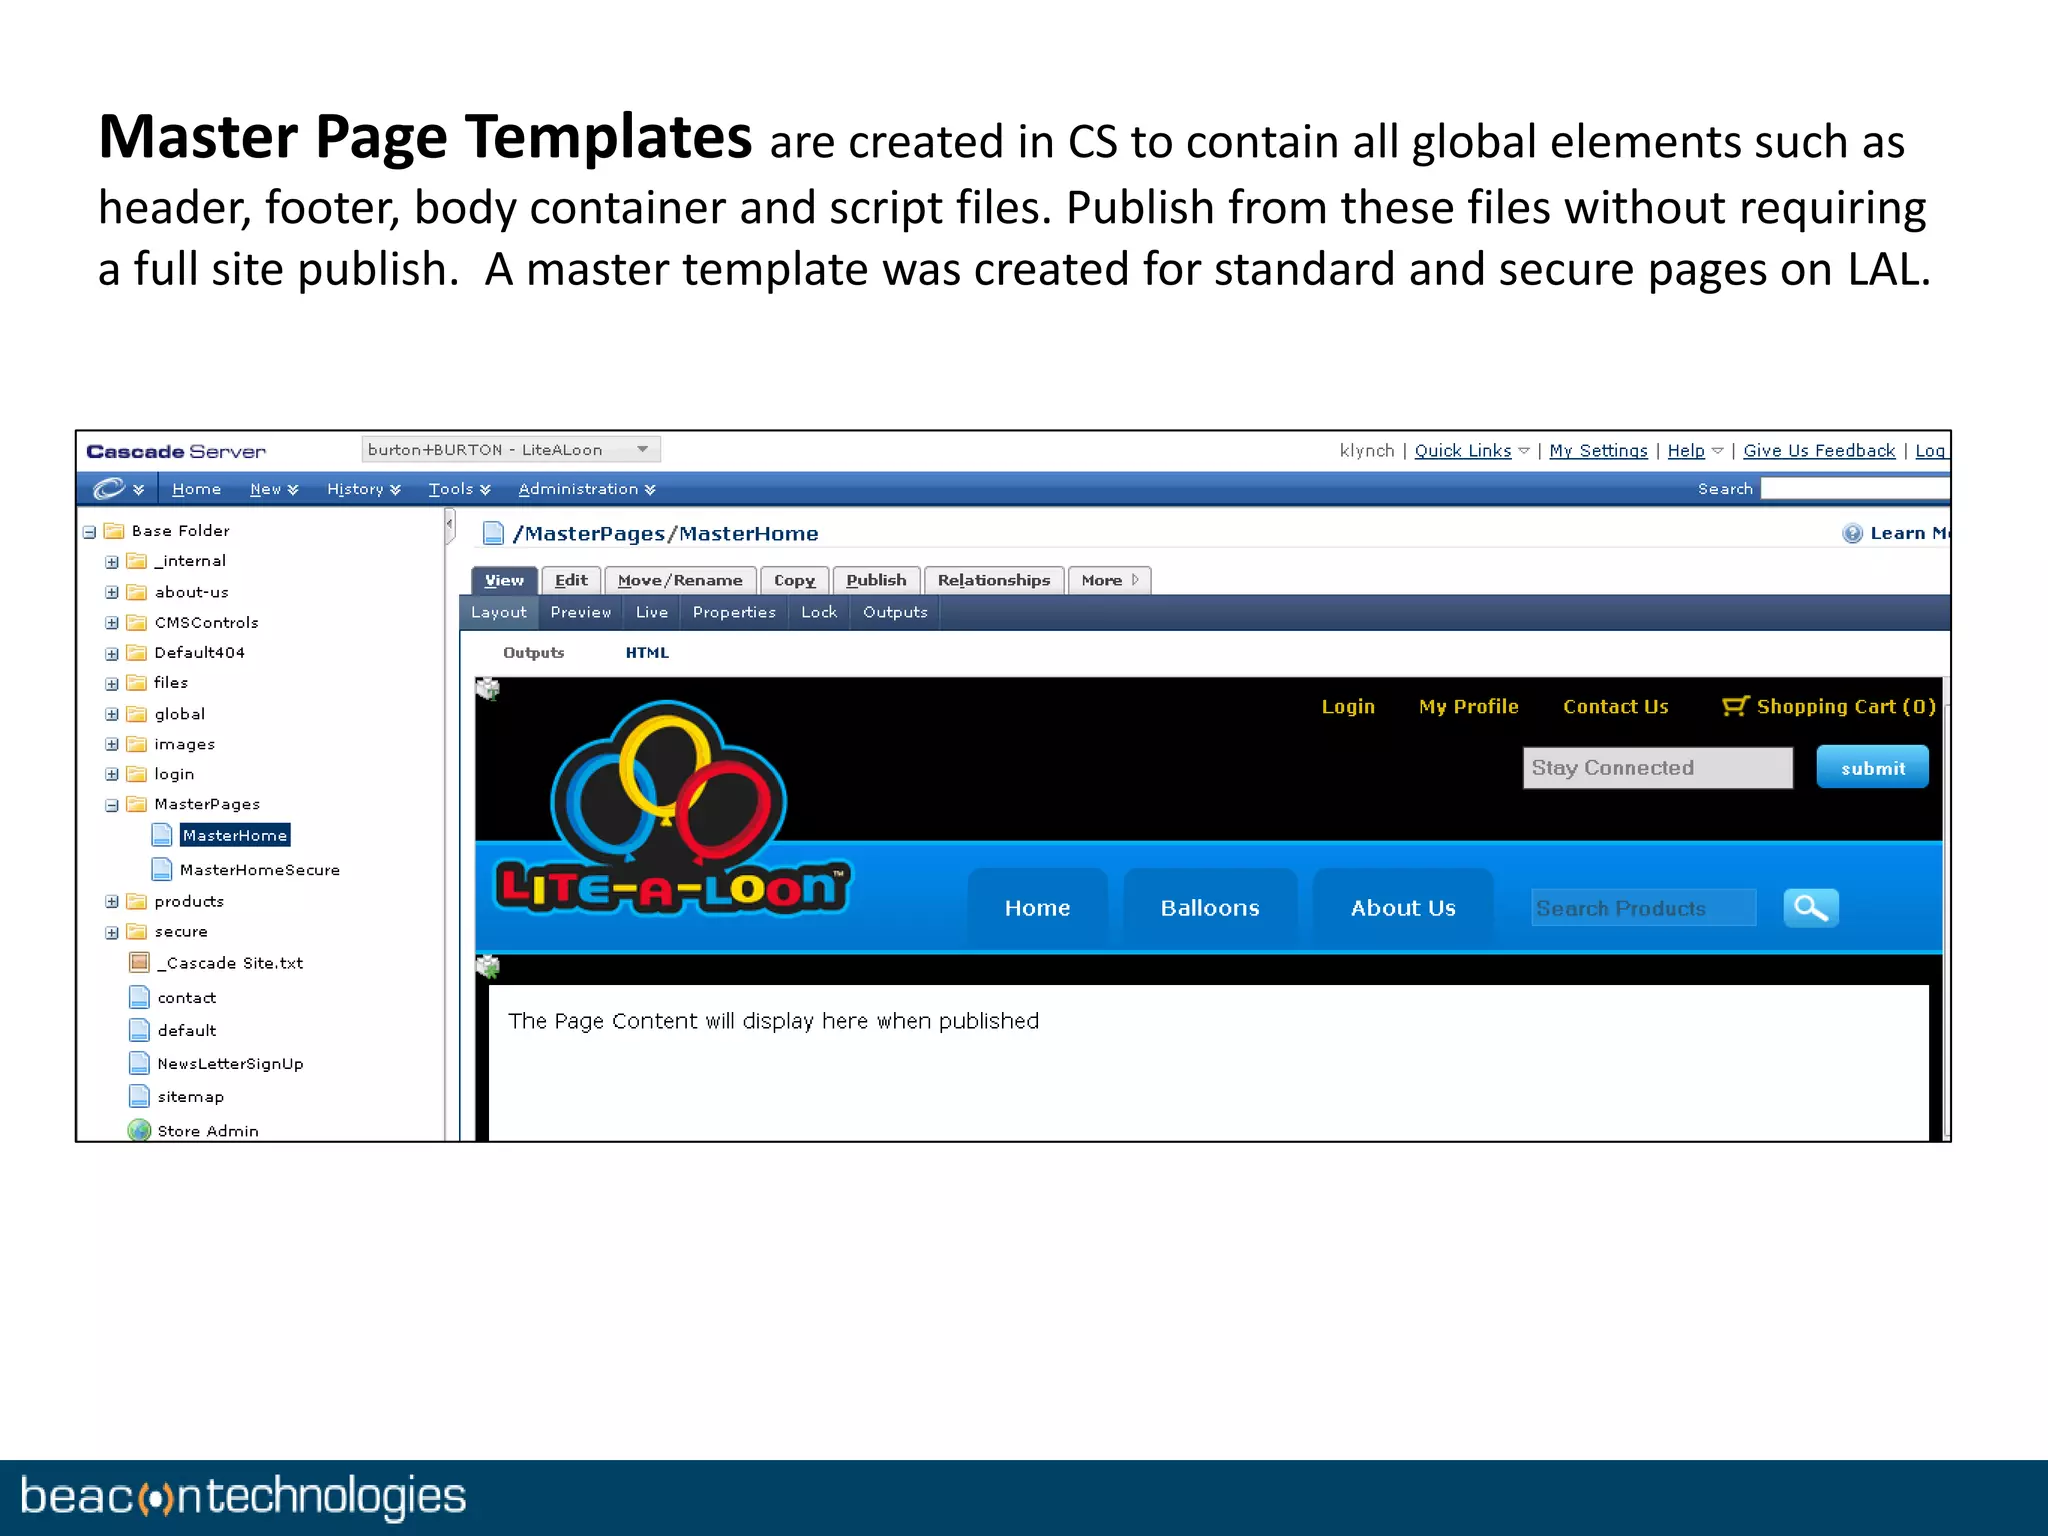Expand the More tab

(x=1109, y=580)
